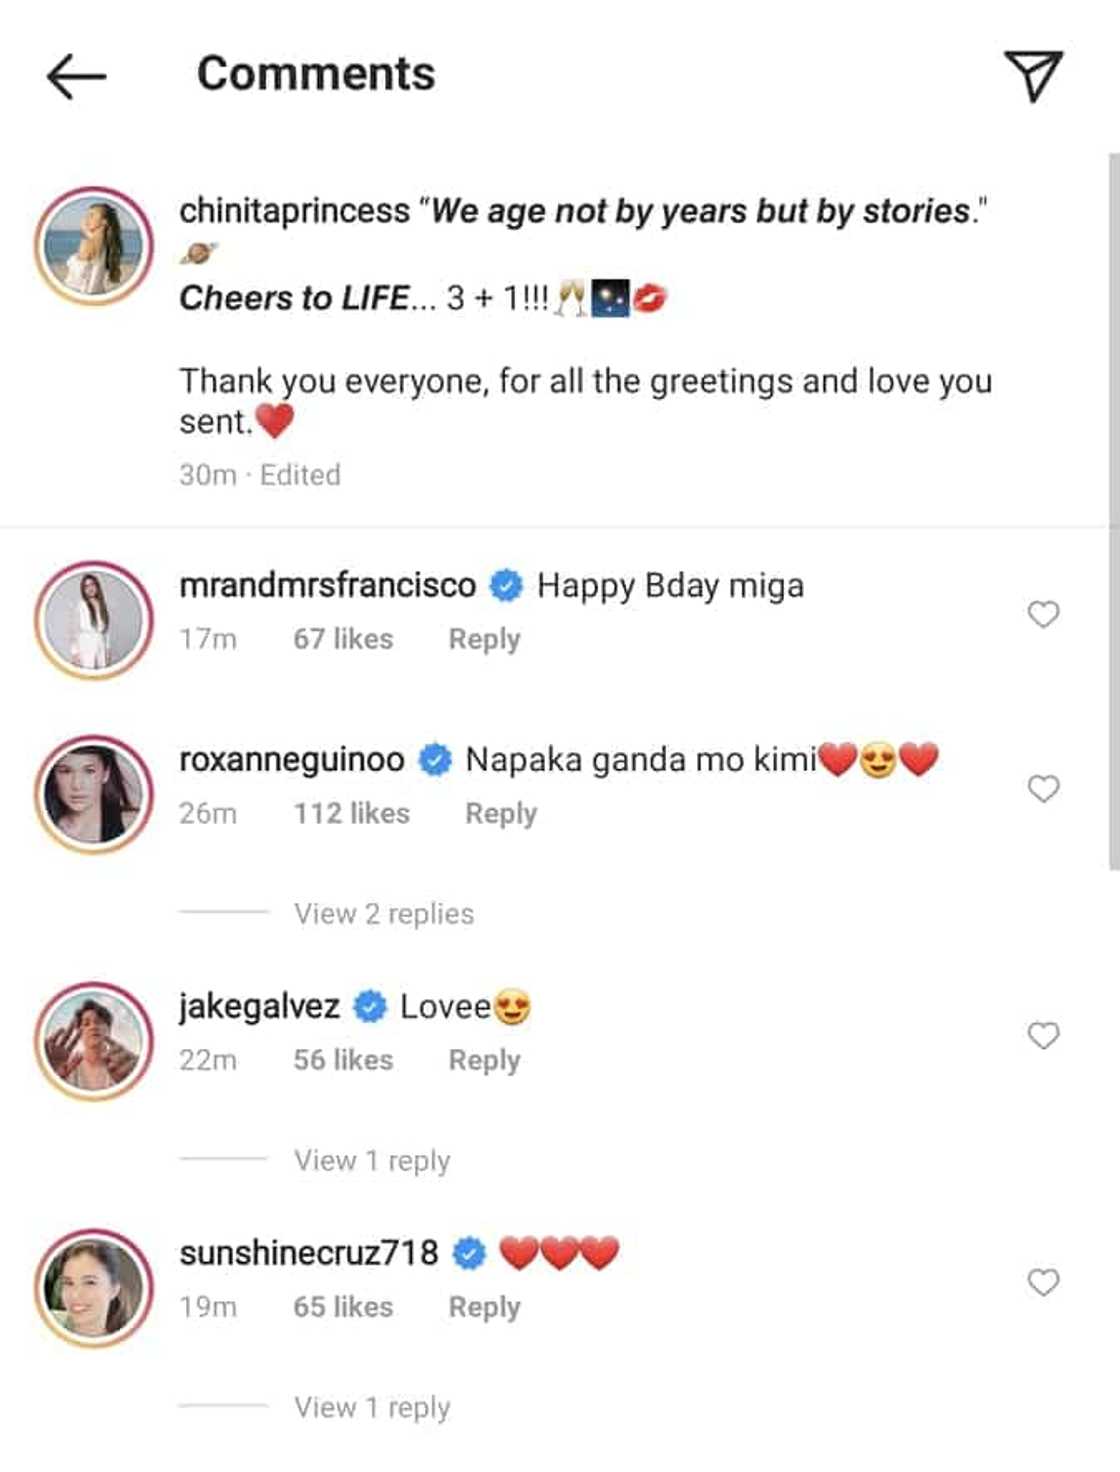Reply to jakegalvez's Lovee comment
The width and height of the screenshot is (1120, 1472).
click(x=484, y=1060)
